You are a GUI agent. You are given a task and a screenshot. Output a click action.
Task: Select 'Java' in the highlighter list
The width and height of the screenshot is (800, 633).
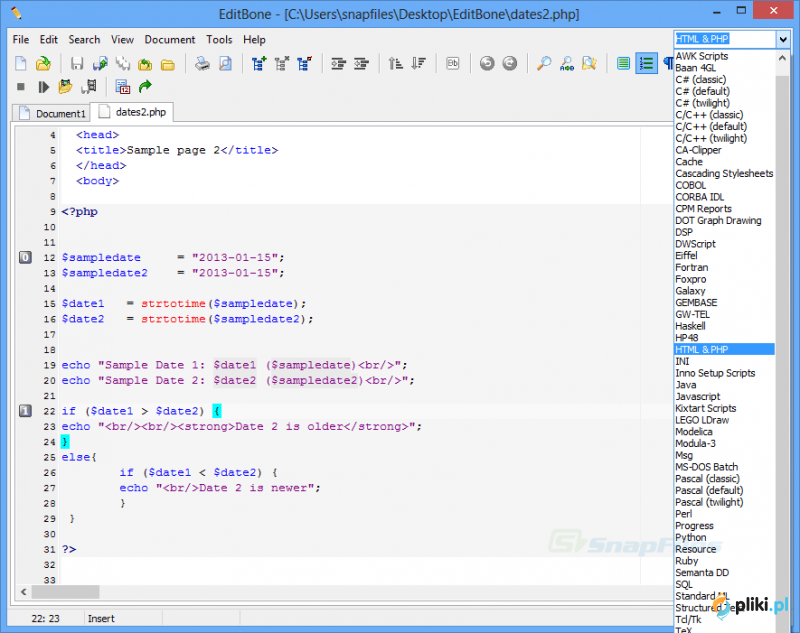724,385
